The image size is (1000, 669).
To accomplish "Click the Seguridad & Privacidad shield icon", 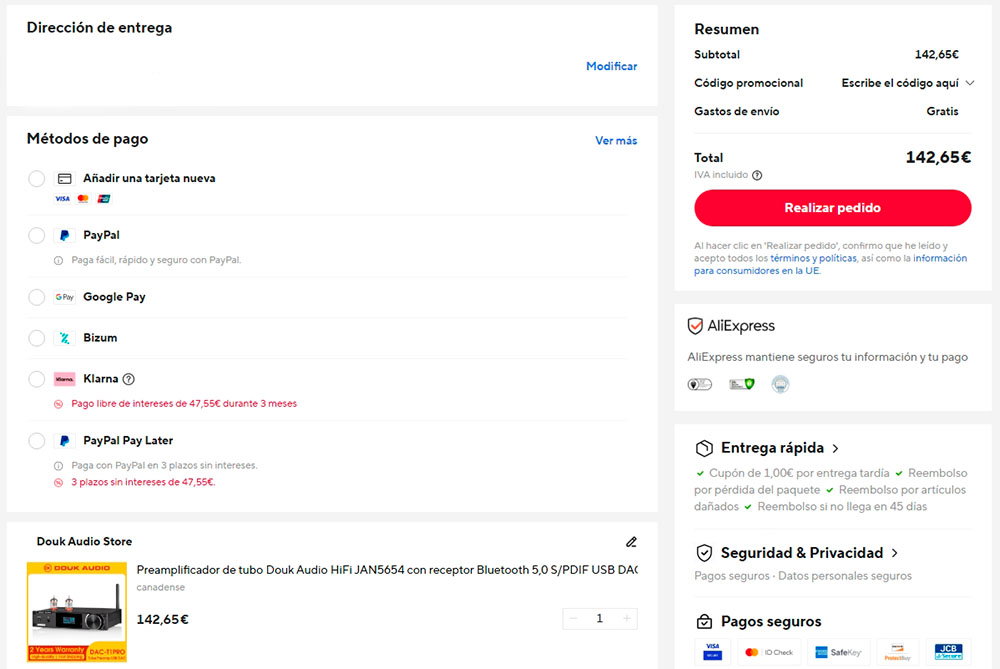I will click(704, 553).
